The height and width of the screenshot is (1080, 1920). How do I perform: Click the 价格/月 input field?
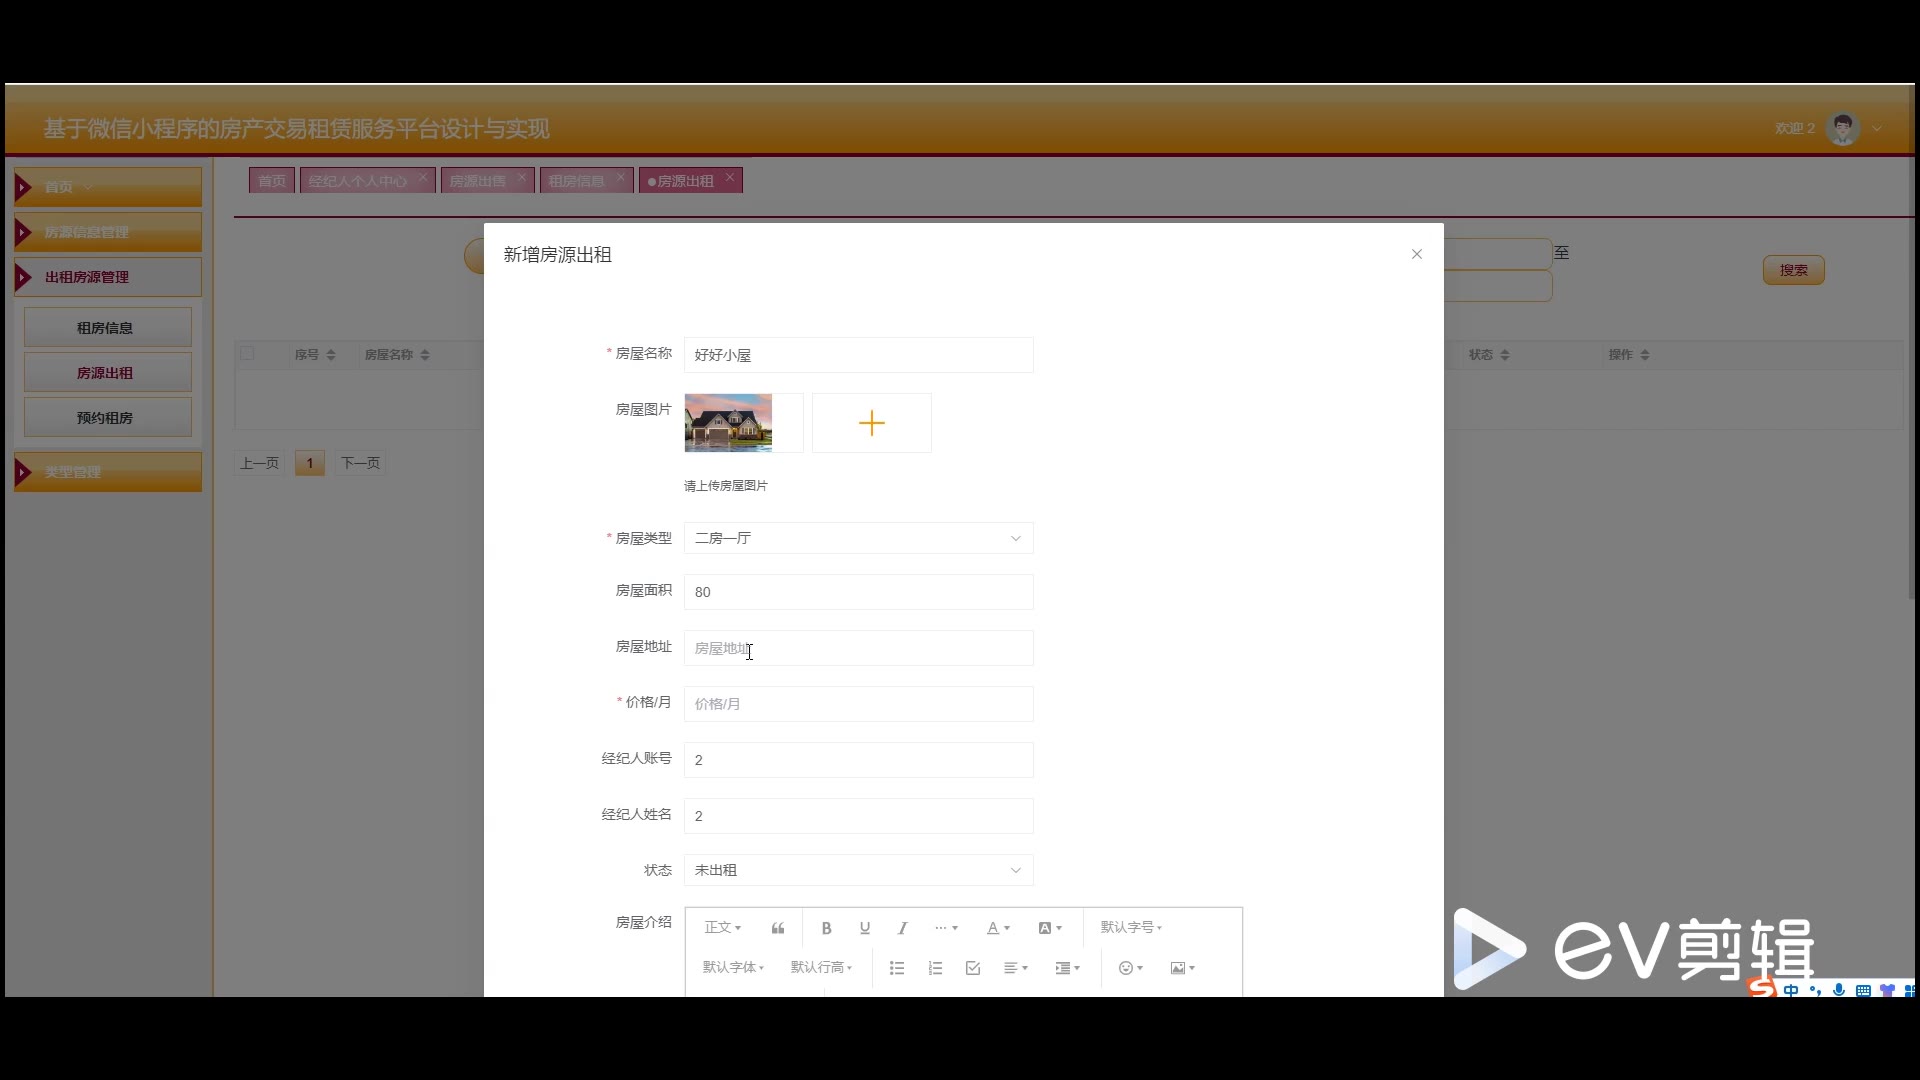coord(858,704)
